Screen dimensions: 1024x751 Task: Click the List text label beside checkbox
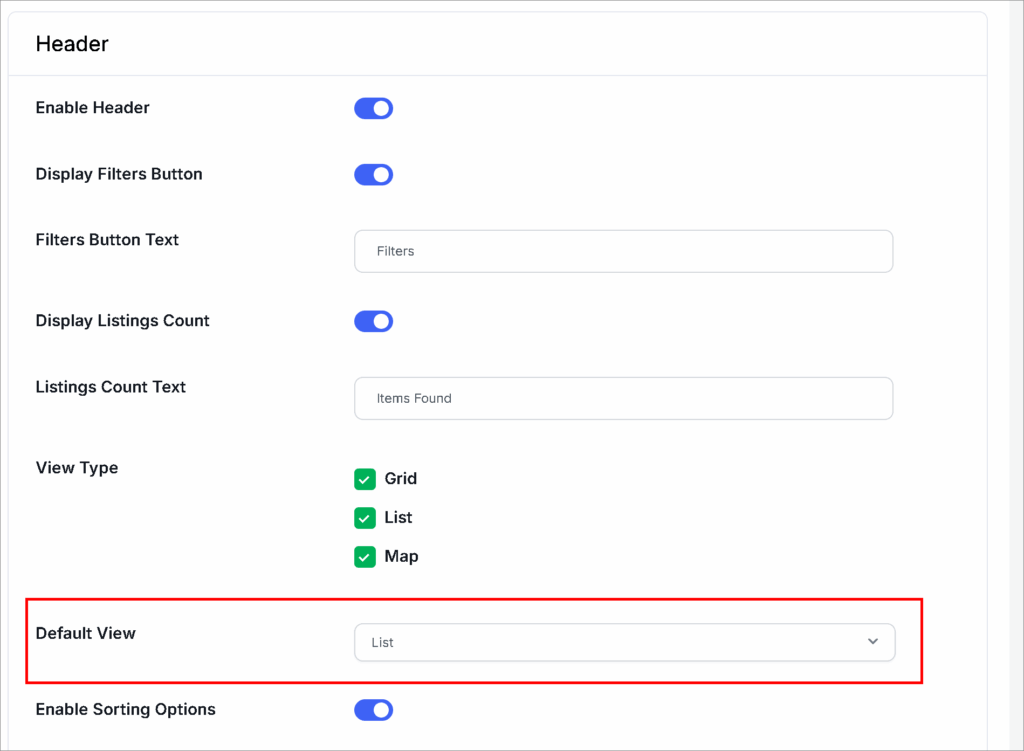(x=398, y=518)
